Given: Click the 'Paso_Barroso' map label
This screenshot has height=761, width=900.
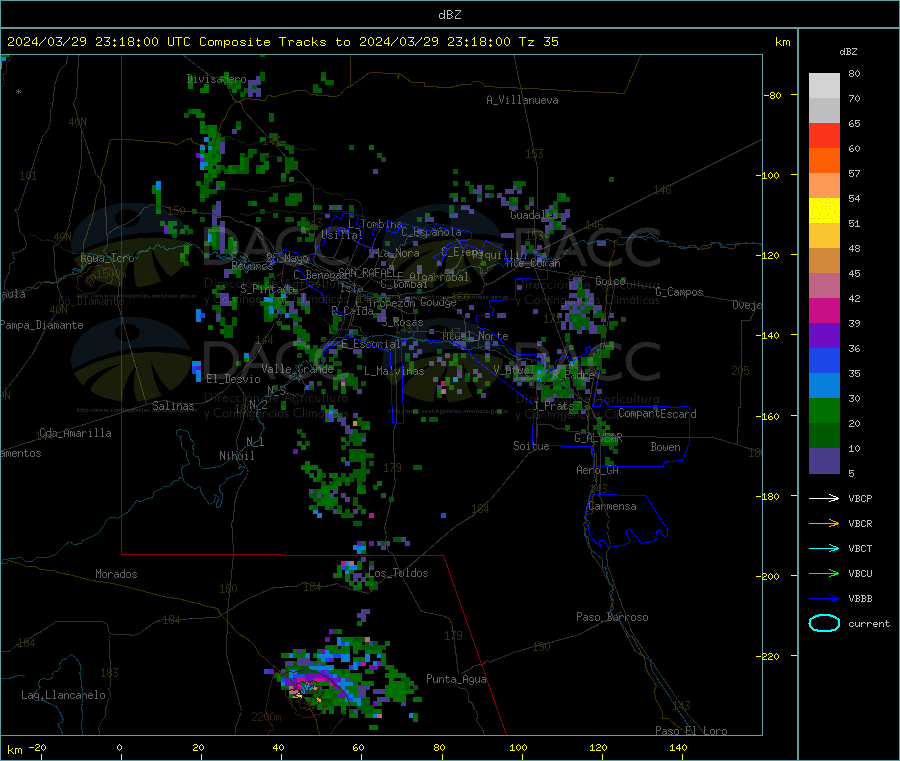Looking at the screenshot, I should click(612, 617).
